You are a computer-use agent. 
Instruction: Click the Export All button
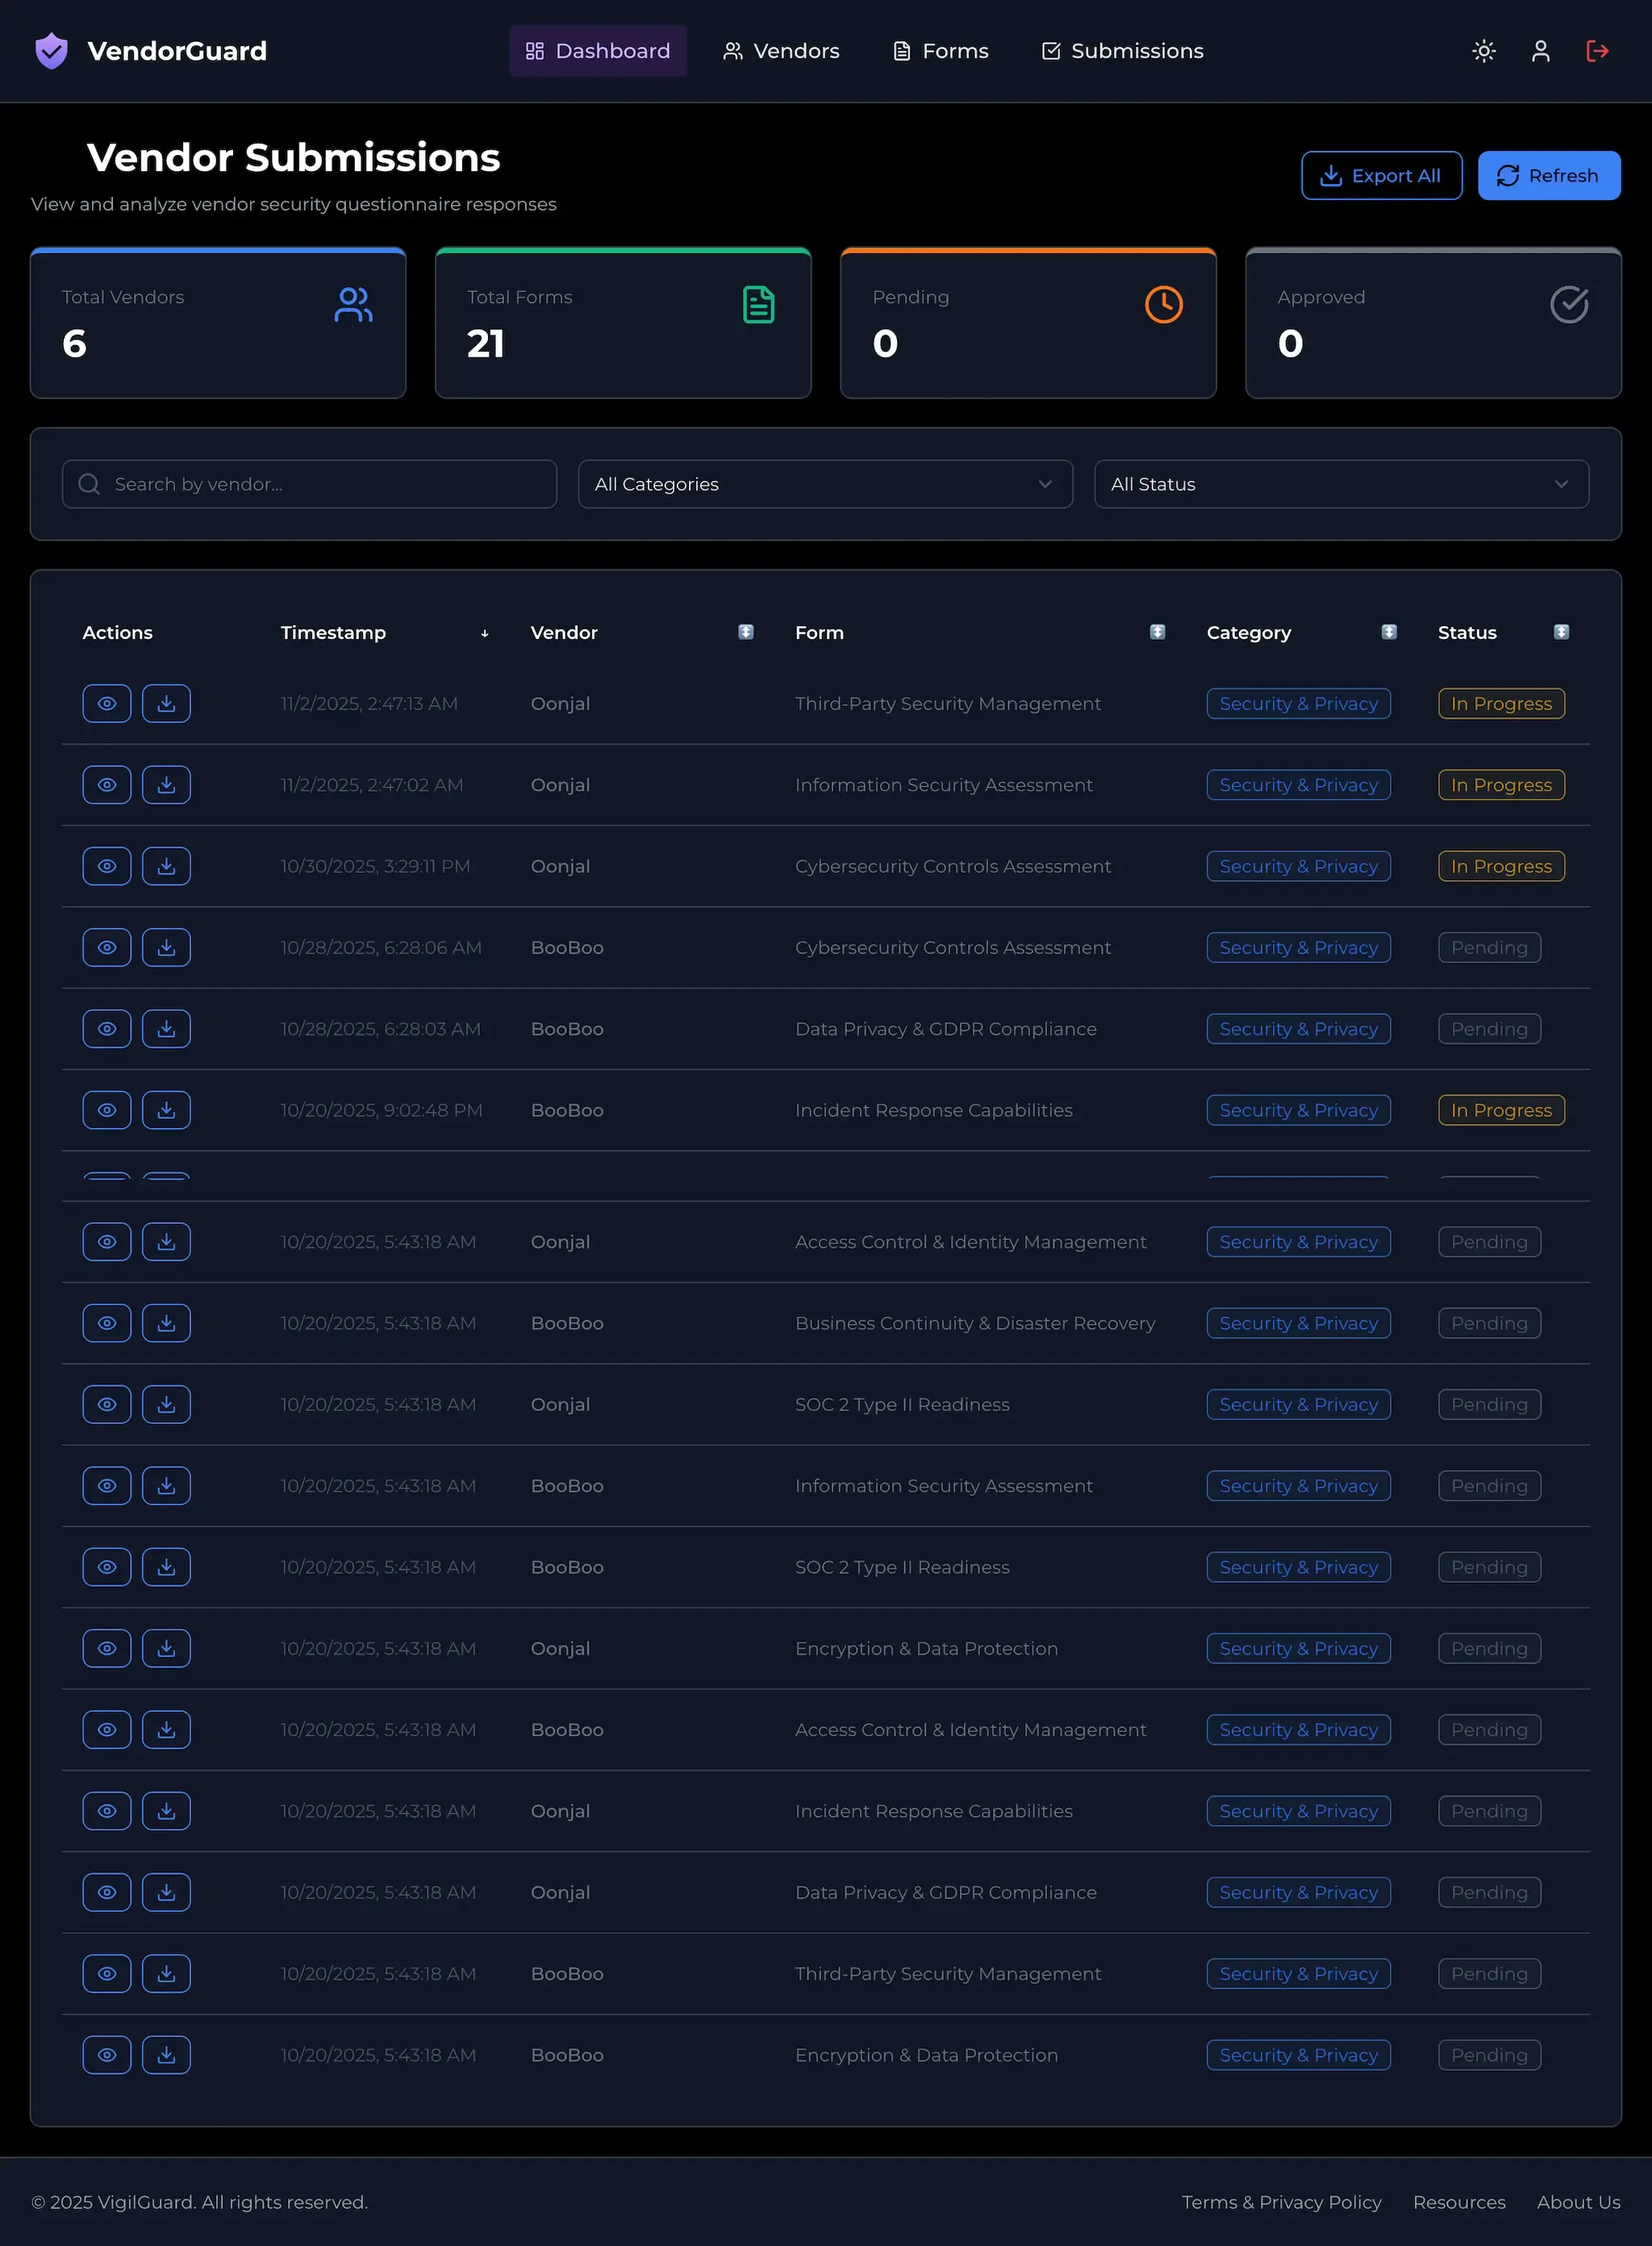pos(1382,175)
